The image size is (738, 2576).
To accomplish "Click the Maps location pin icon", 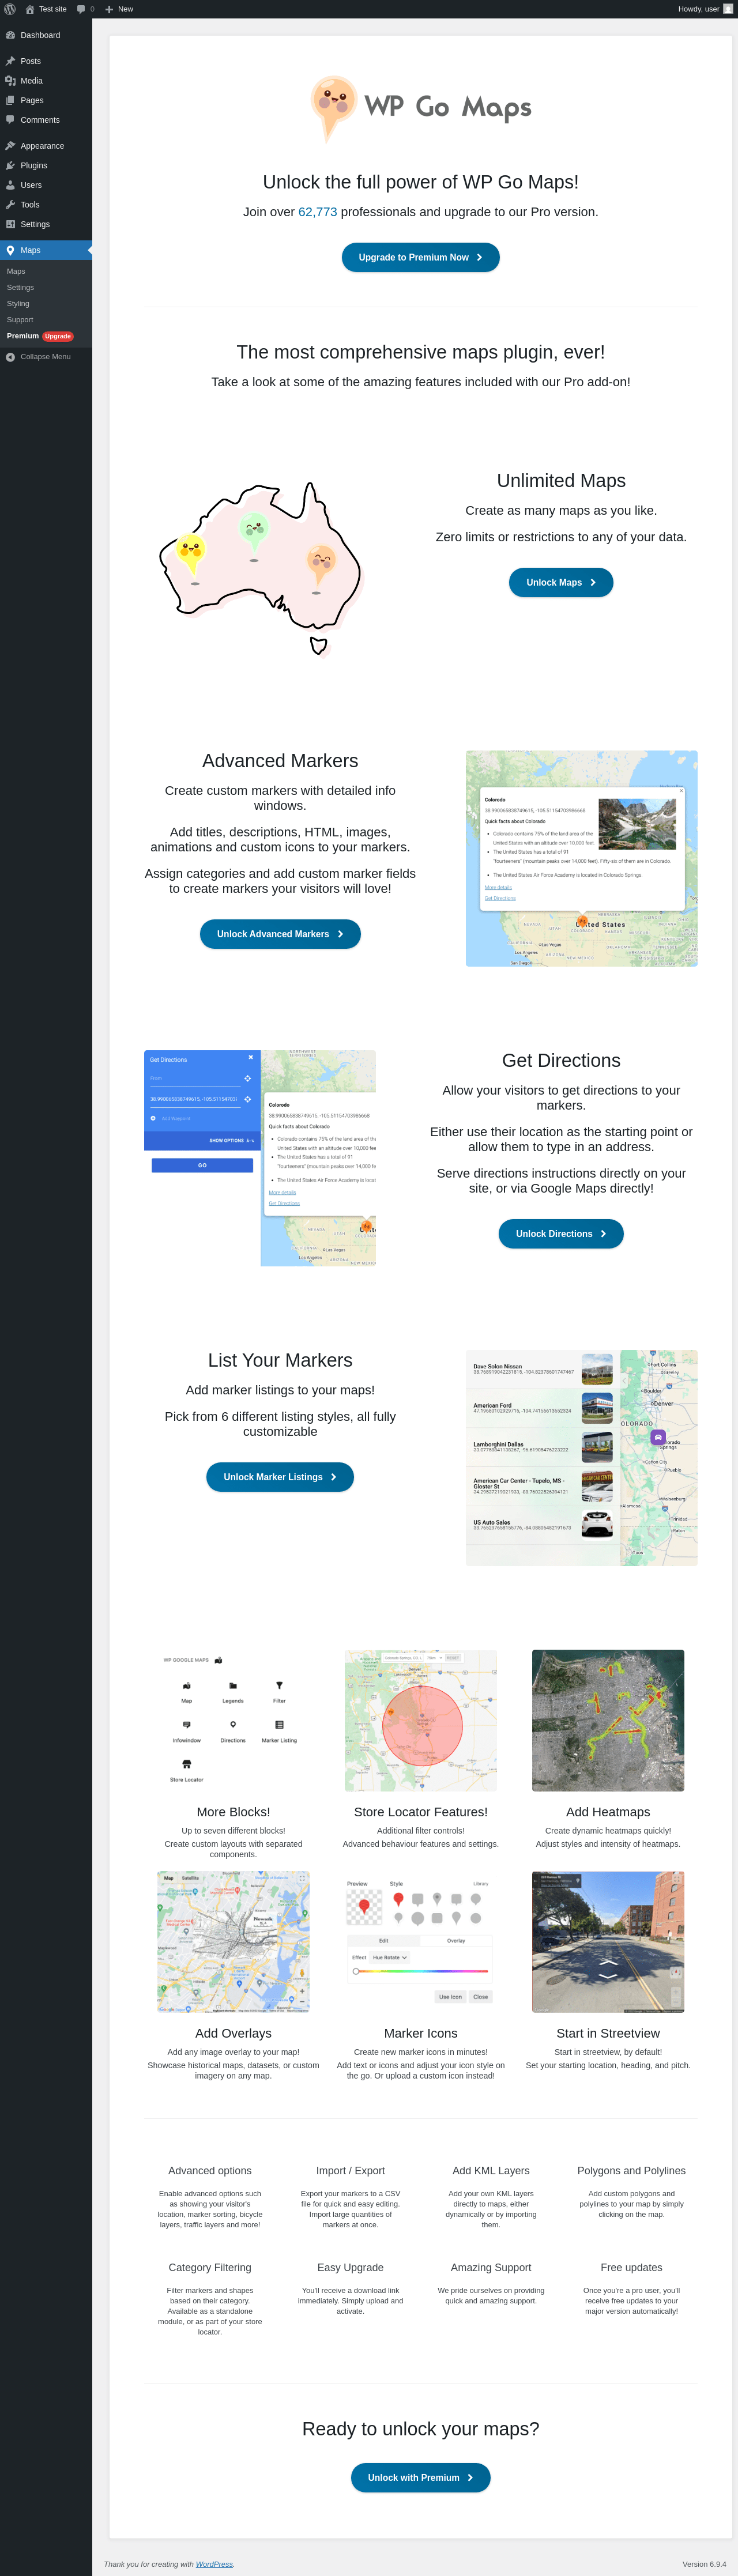I will click(x=10, y=250).
